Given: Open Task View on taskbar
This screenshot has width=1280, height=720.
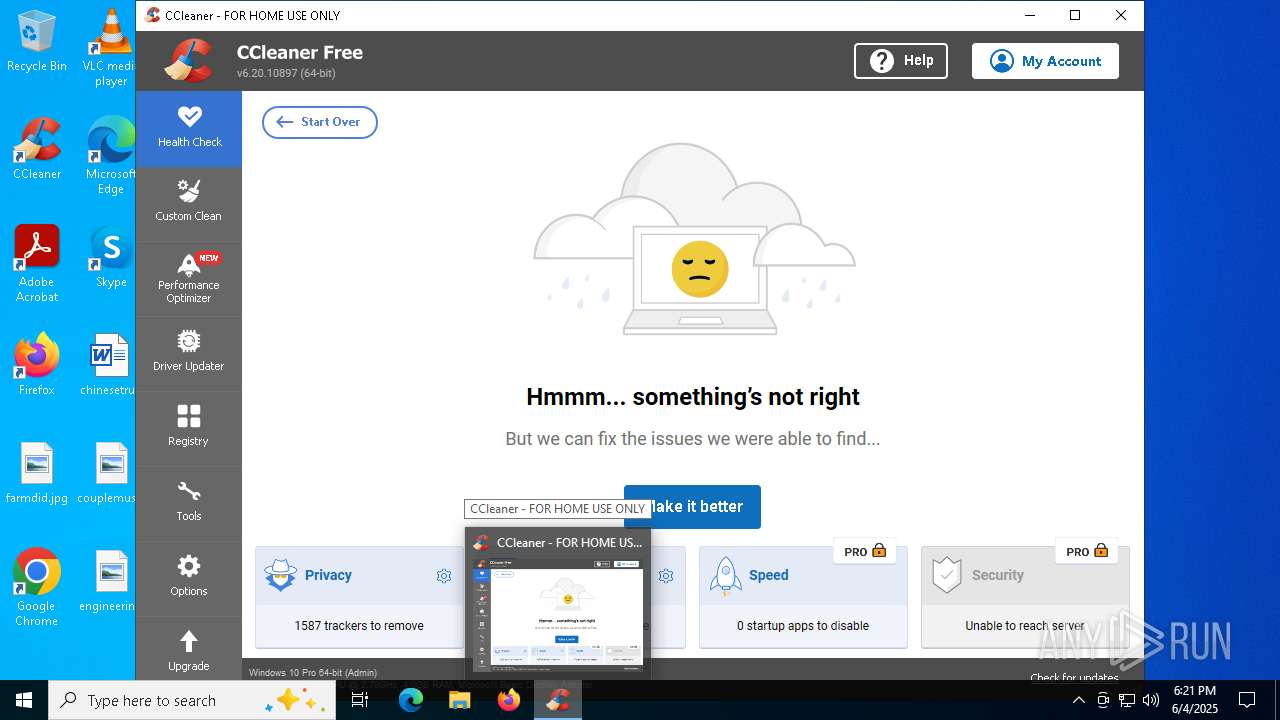Looking at the screenshot, I should tap(360, 700).
